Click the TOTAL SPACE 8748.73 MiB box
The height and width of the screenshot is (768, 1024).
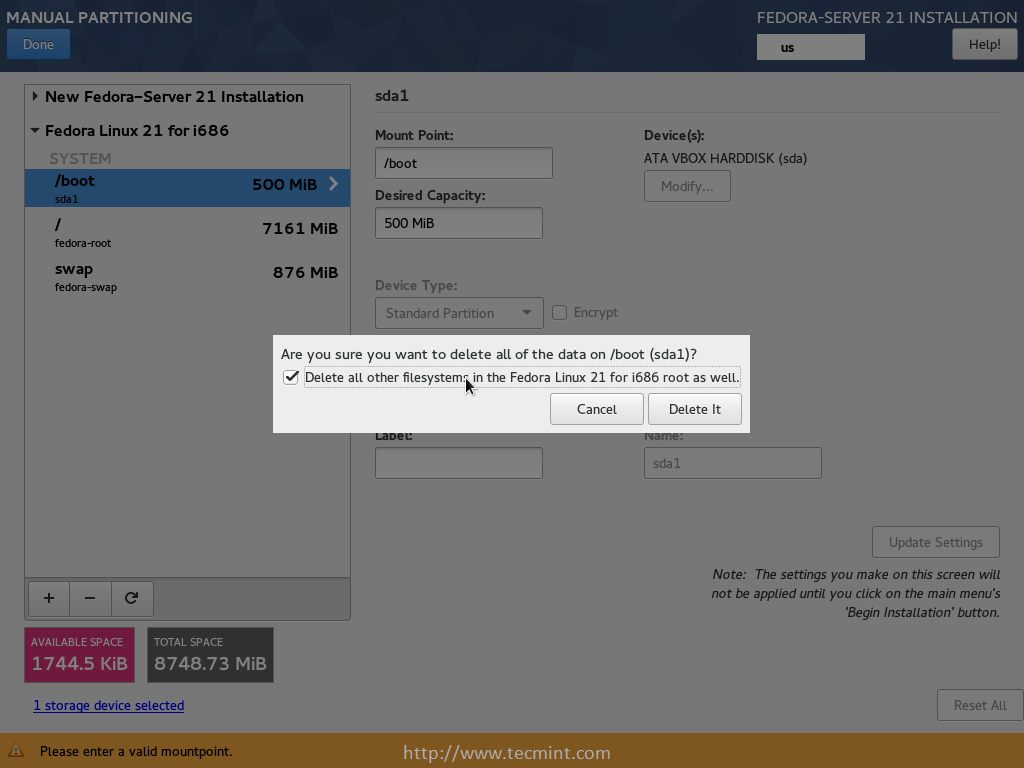click(x=210, y=655)
